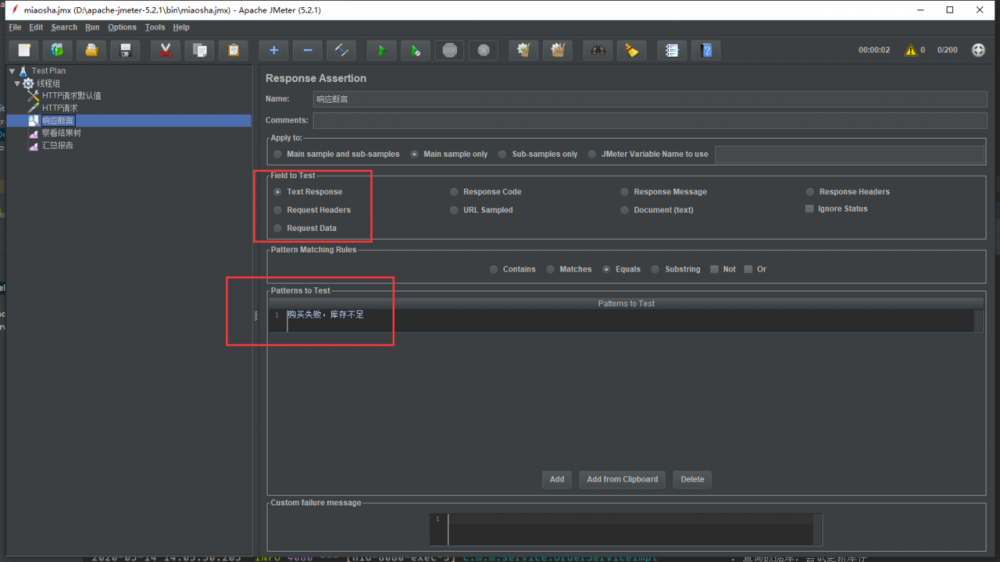The image size is (1000, 562).
Task: Select the HTTP请求 sampler in tree
Action: (59, 108)
